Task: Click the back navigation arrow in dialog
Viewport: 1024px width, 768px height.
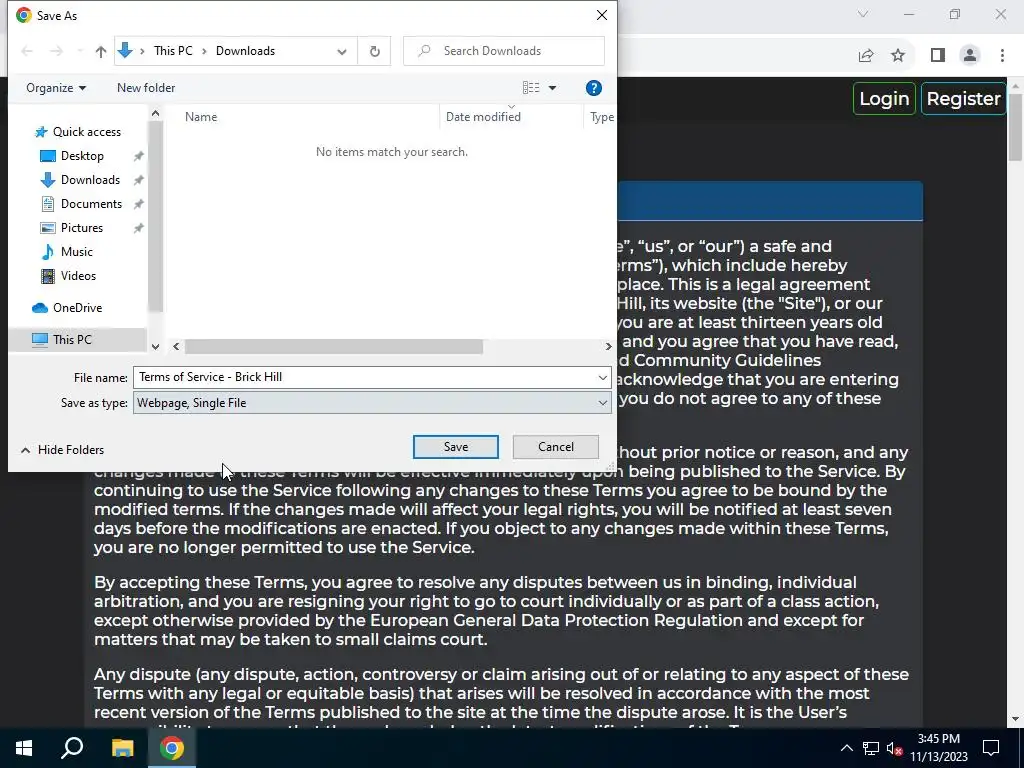Action: [x=27, y=51]
